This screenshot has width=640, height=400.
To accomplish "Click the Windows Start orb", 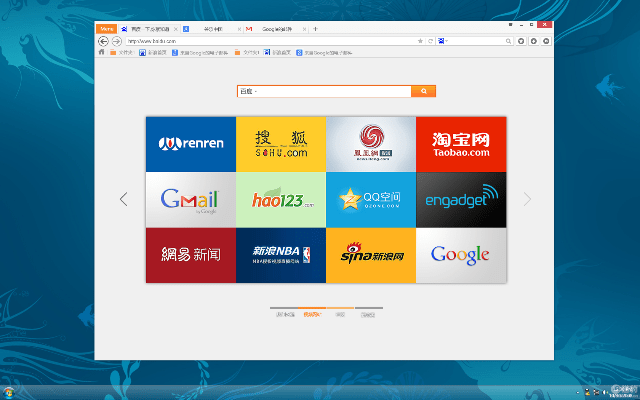I will [x=9, y=393].
